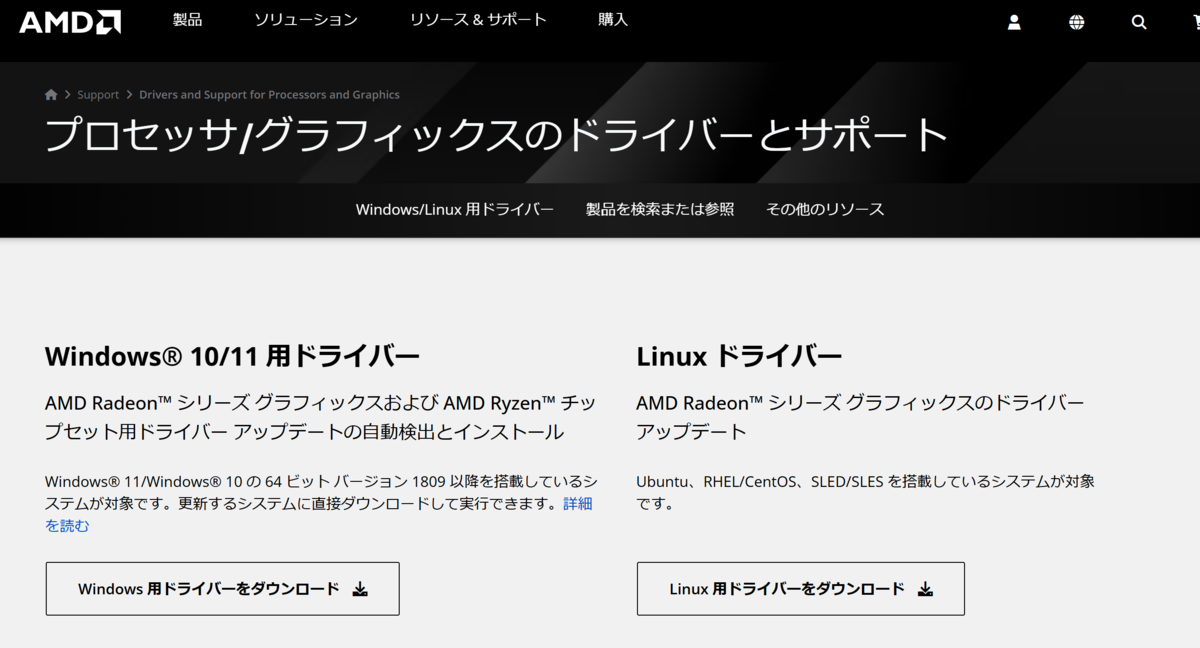Click Linux 用ドライバーをダウンロード button
The image size is (1200, 648).
click(x=801, y=589)
